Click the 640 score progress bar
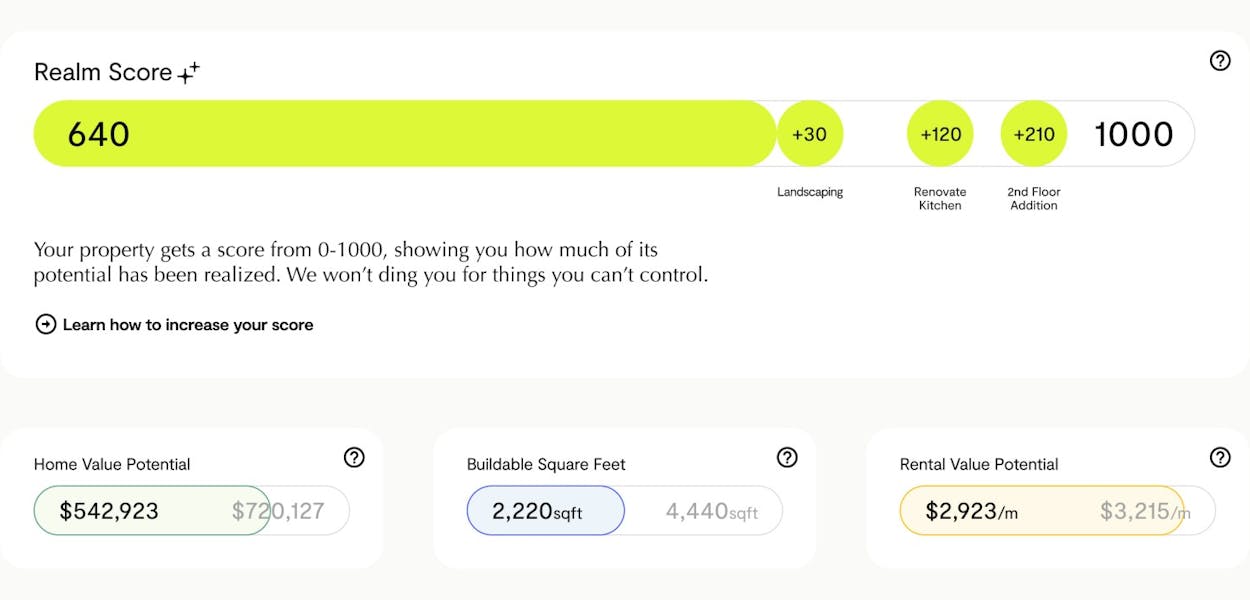 pos(405,133)
